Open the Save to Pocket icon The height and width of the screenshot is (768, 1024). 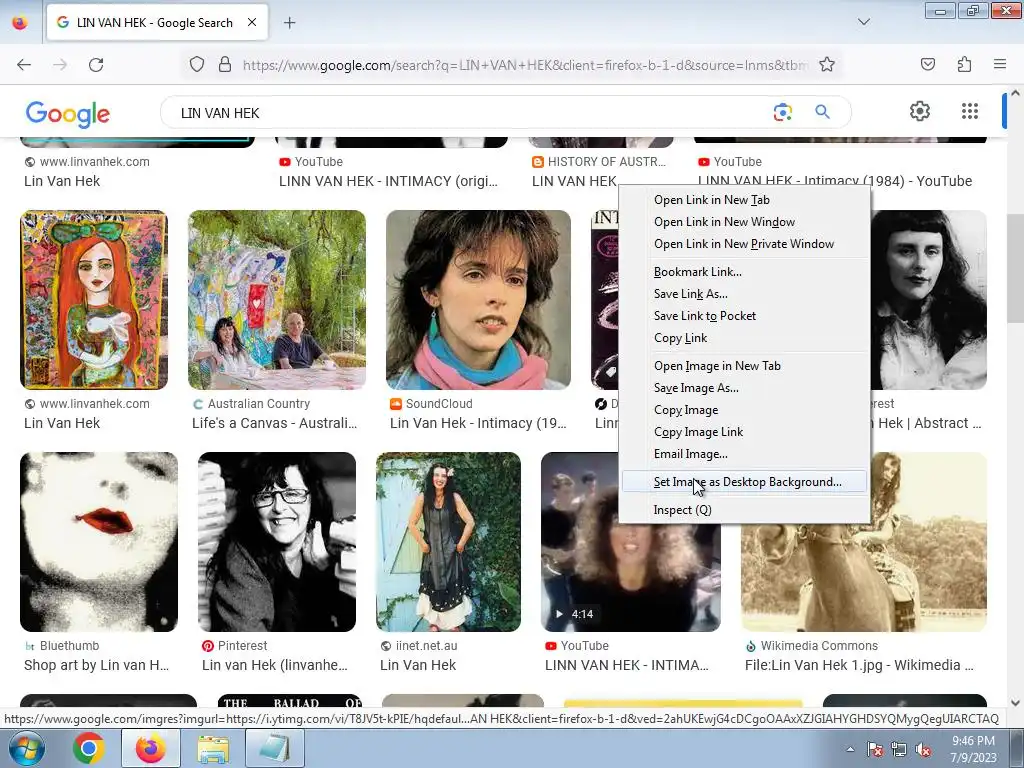pos(927,64)
